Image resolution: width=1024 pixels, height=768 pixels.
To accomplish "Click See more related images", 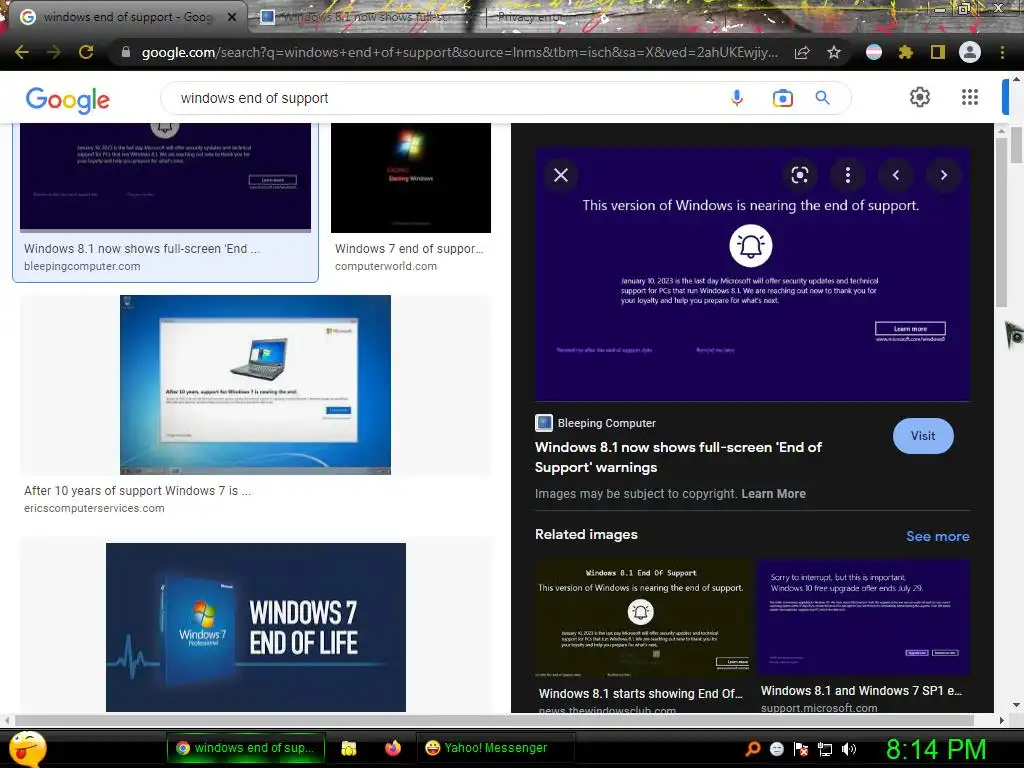I will [x=937, y=536].
